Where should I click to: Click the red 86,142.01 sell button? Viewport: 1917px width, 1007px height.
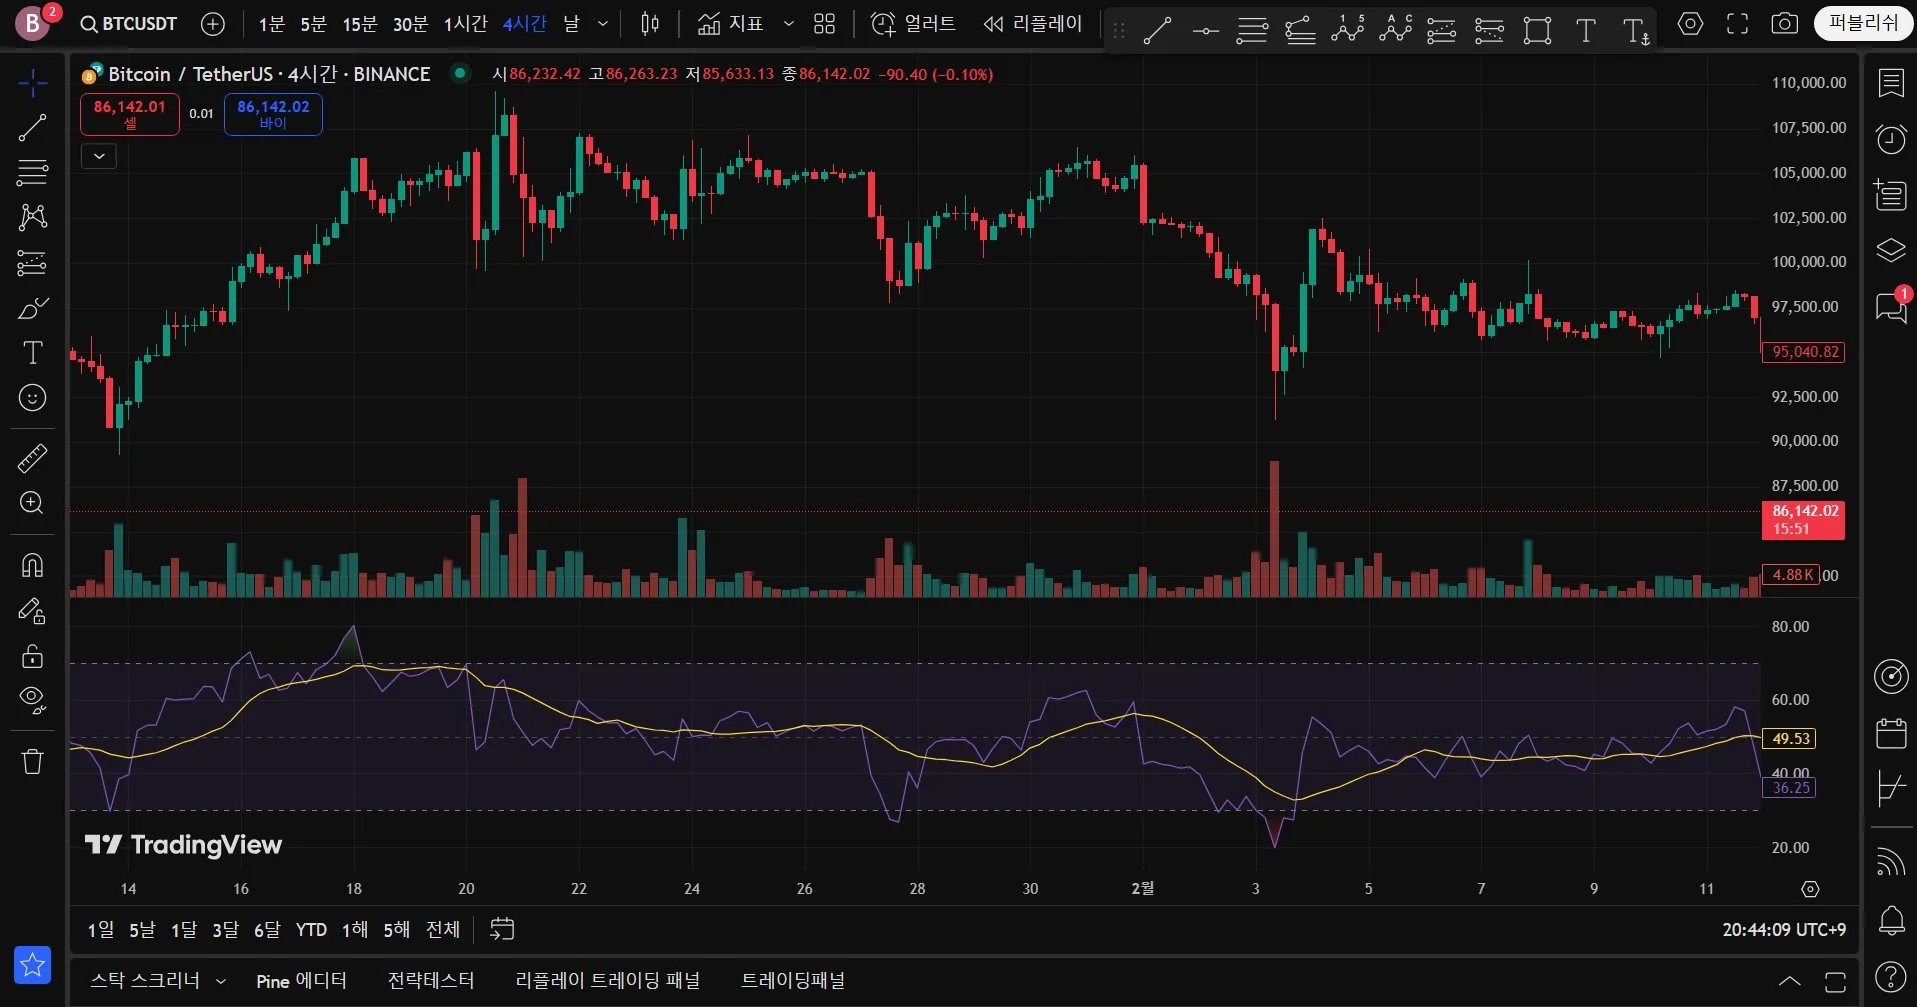point(130,114)
